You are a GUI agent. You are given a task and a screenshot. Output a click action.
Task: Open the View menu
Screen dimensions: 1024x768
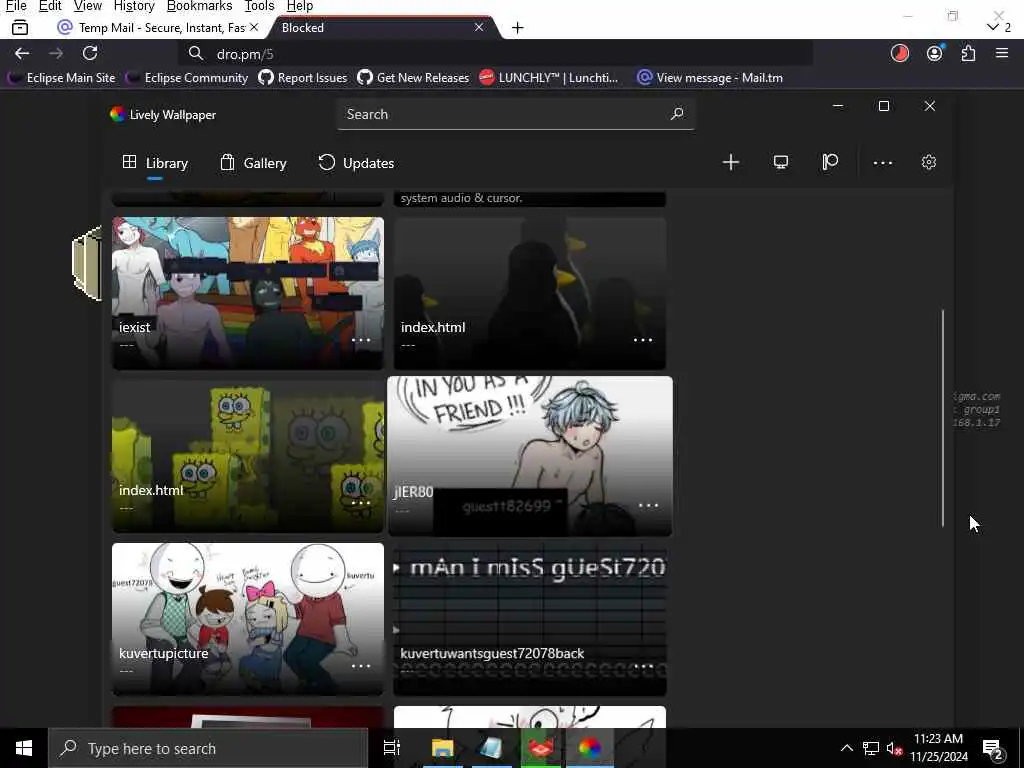pyautogui.click(x=88, y=6)
